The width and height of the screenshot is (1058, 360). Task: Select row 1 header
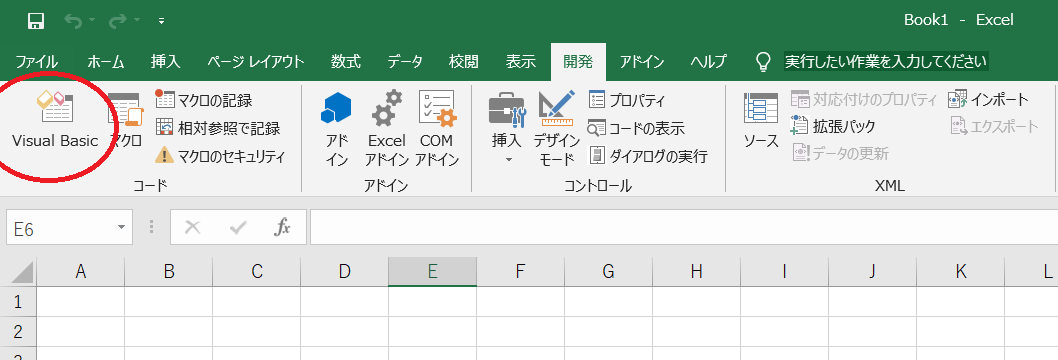pyautogui.click(x=18, y=301)
